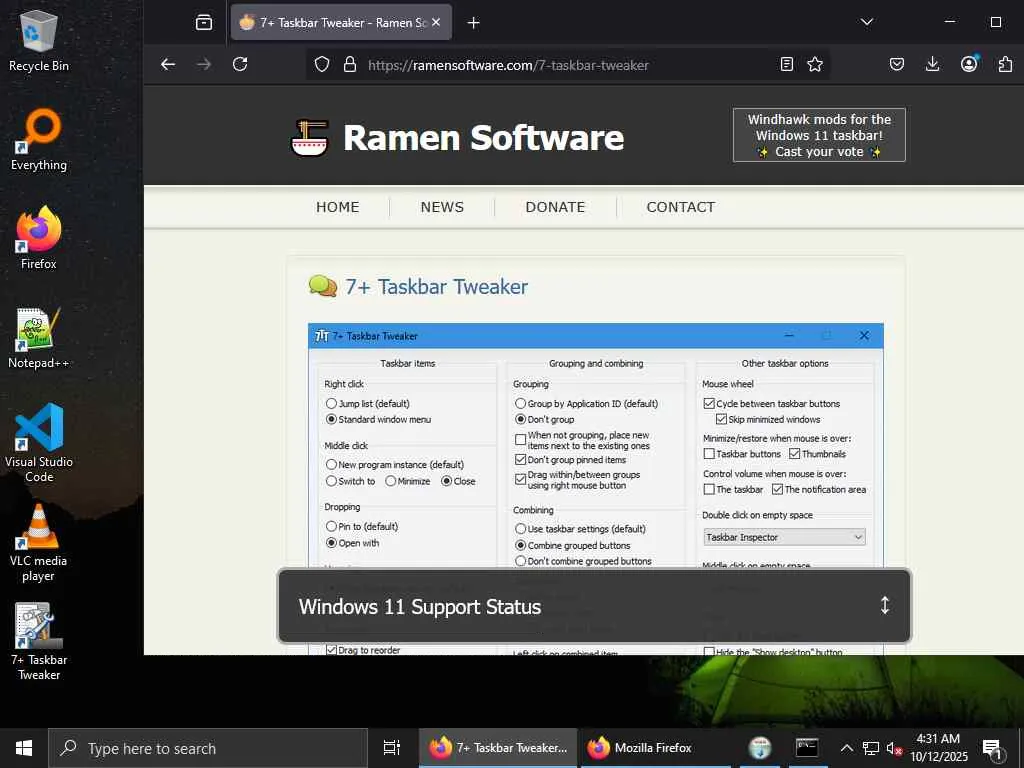Click the Ramen Software bowl logo
The image size is (1024, 768).
(x=310, y=137)
